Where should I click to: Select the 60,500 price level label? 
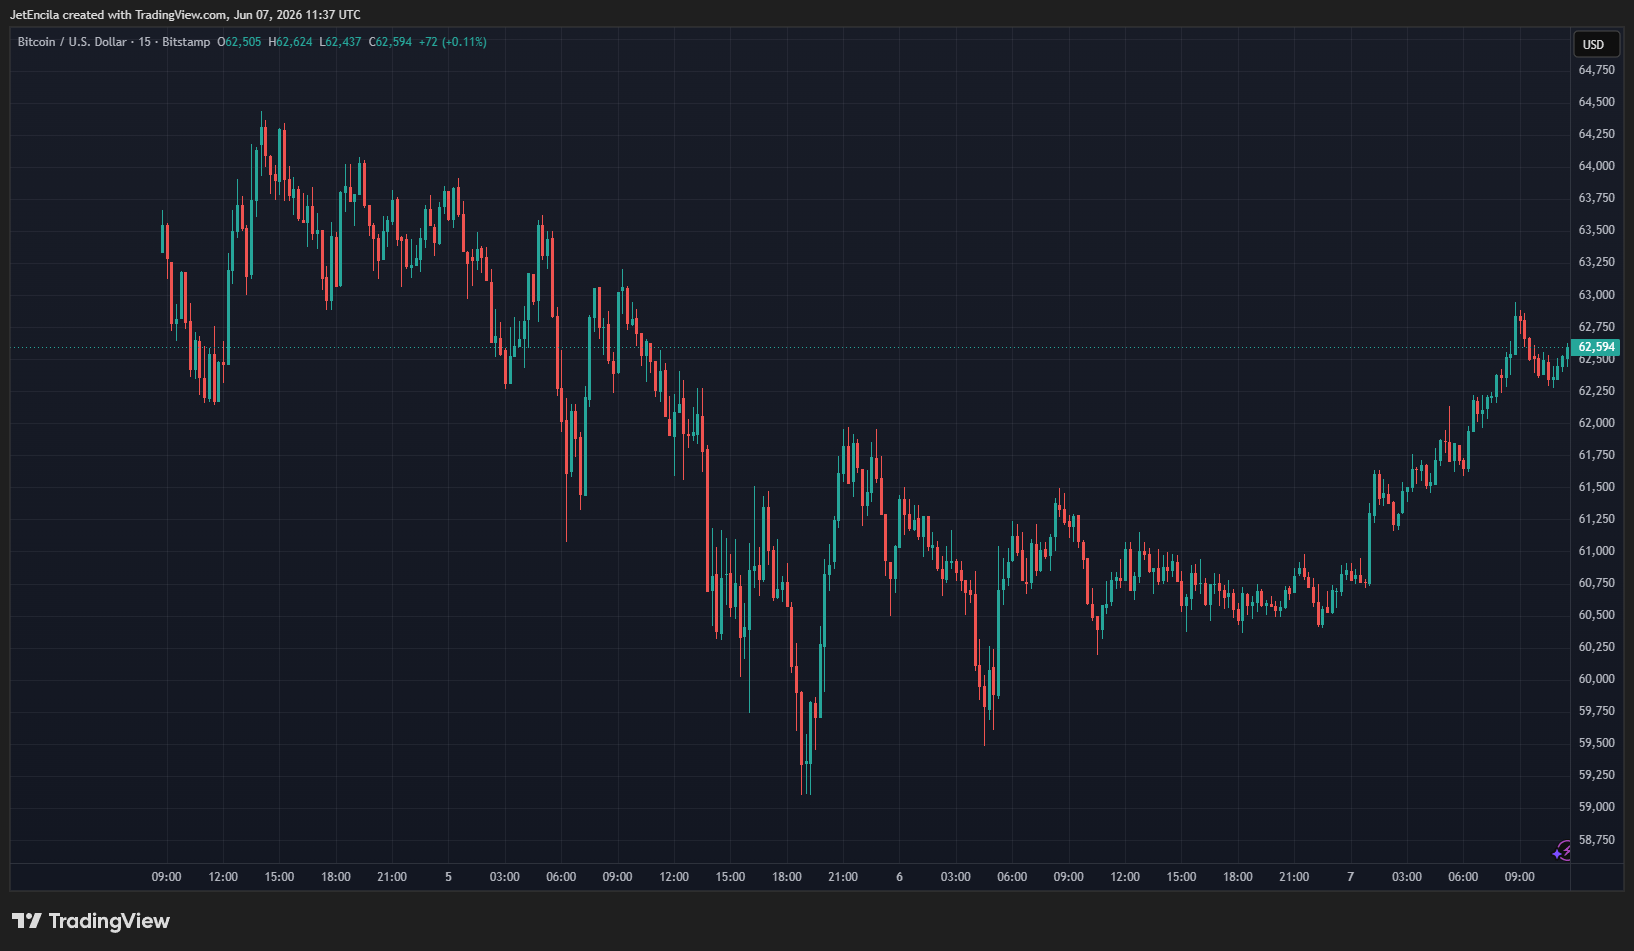click(1596, 615)
